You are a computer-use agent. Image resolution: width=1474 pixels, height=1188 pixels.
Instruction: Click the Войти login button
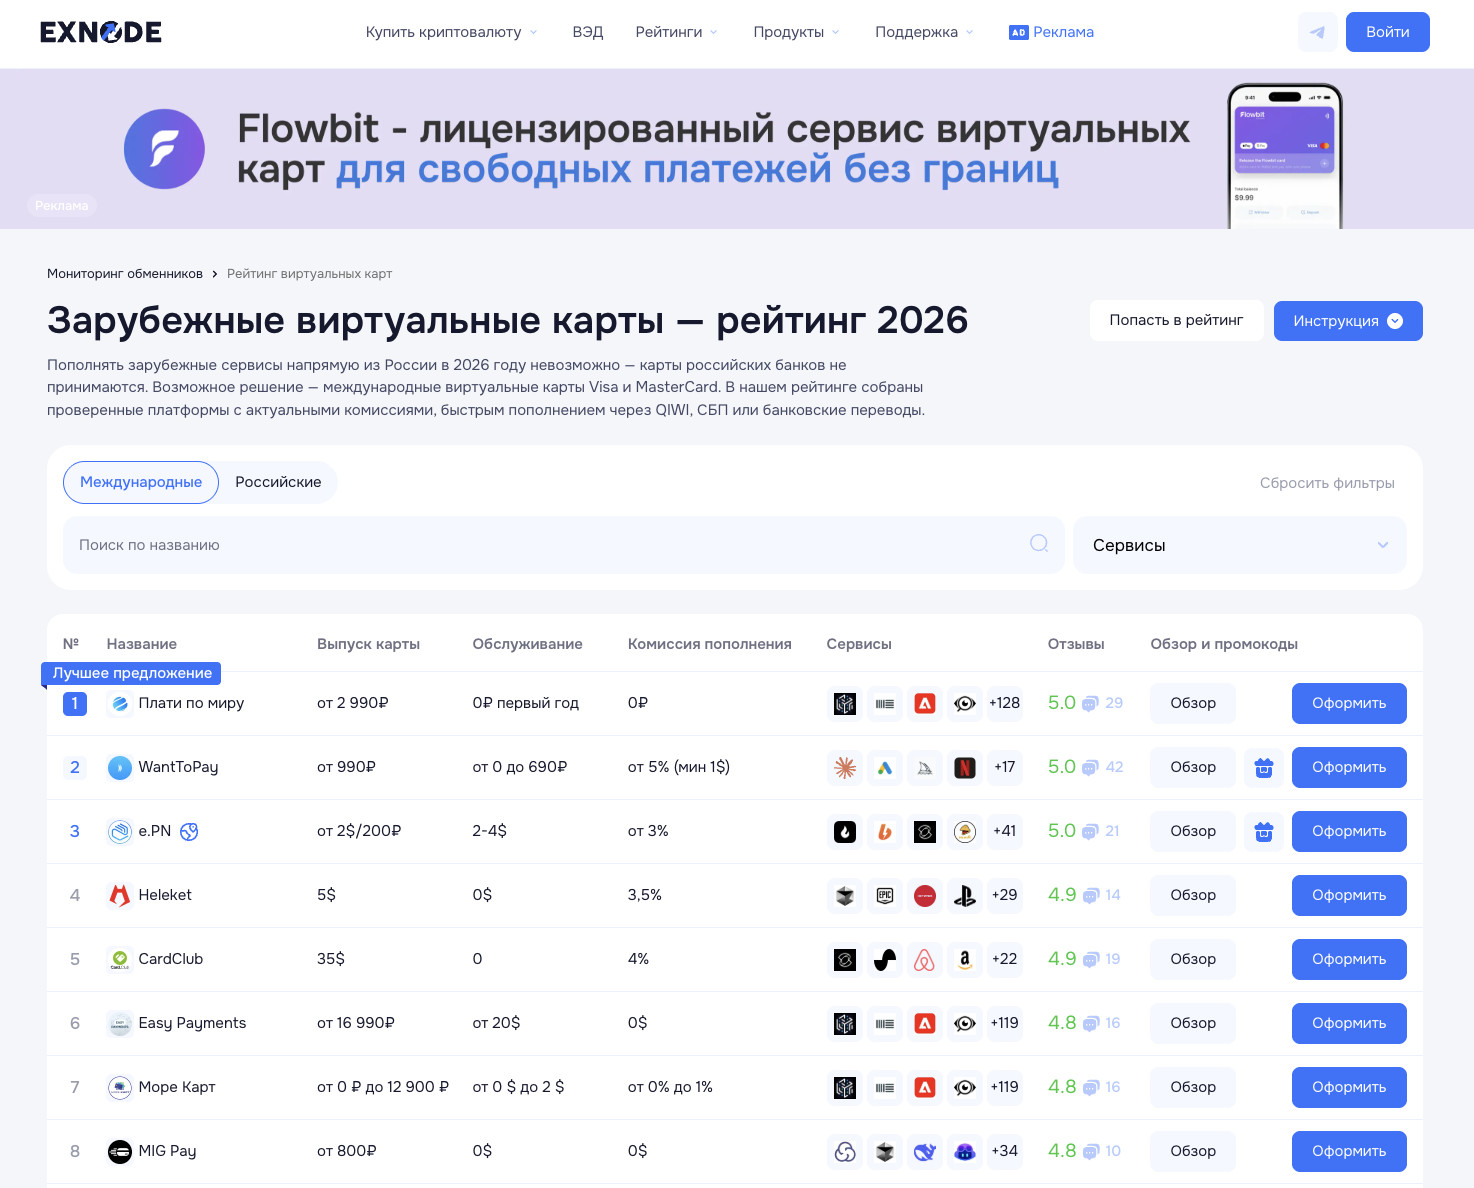pos(1388,32)
